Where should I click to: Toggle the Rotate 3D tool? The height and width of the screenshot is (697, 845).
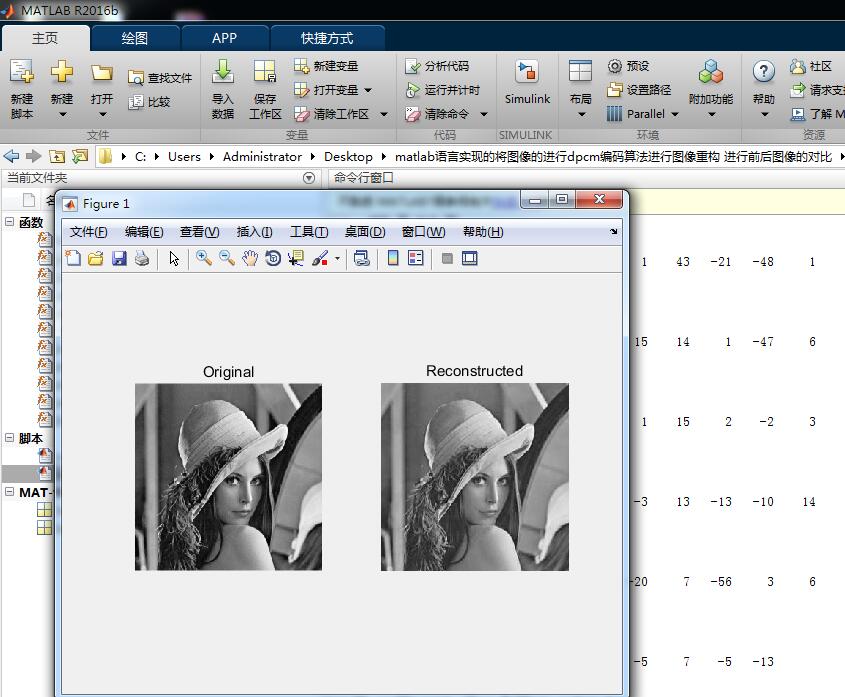[x=273, y=258]
